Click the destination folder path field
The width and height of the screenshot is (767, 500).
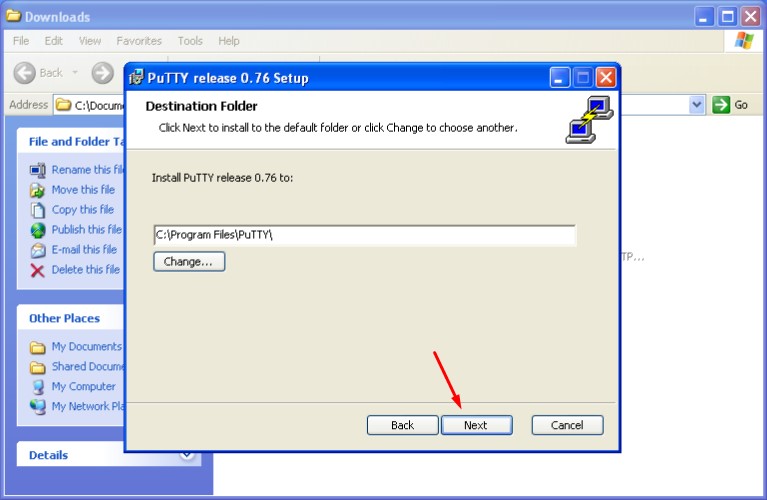364,235
